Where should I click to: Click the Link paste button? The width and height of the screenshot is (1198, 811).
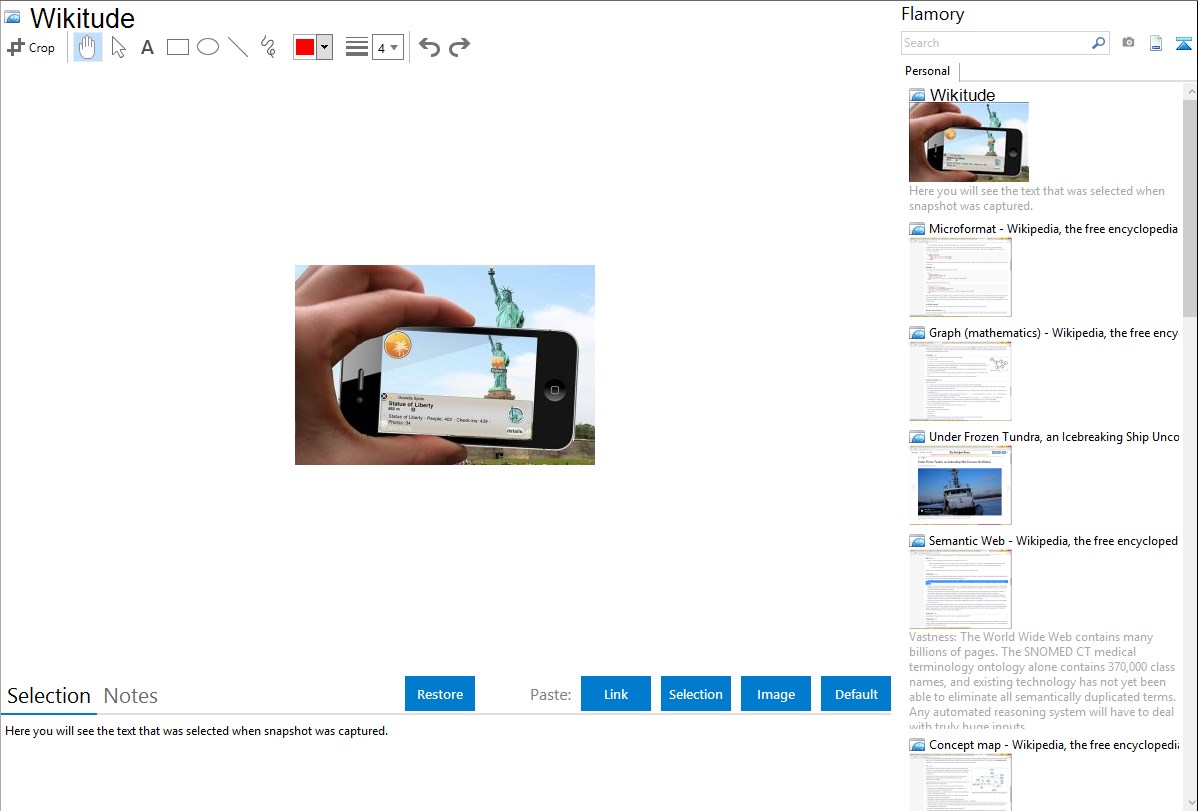click(x=616, y=694)
